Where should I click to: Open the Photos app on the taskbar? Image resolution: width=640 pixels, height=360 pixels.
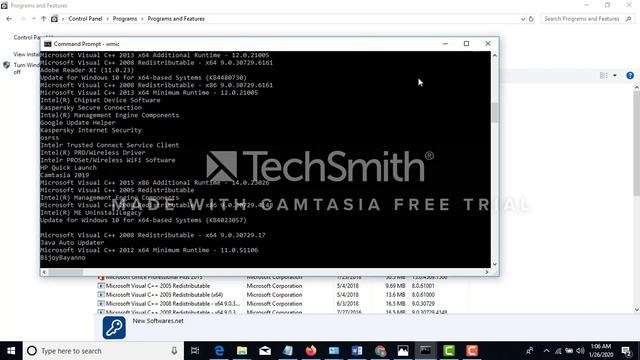(403, 351)
